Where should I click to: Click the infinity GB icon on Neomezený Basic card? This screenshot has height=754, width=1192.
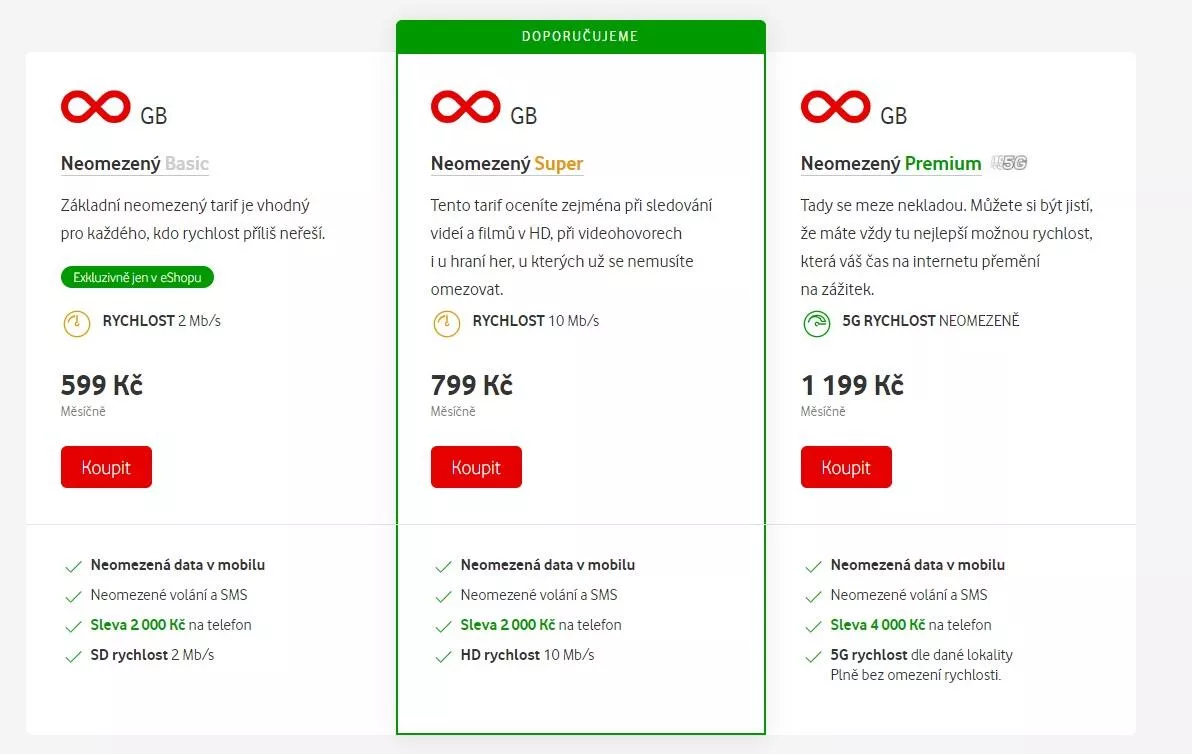click(95, 105)
